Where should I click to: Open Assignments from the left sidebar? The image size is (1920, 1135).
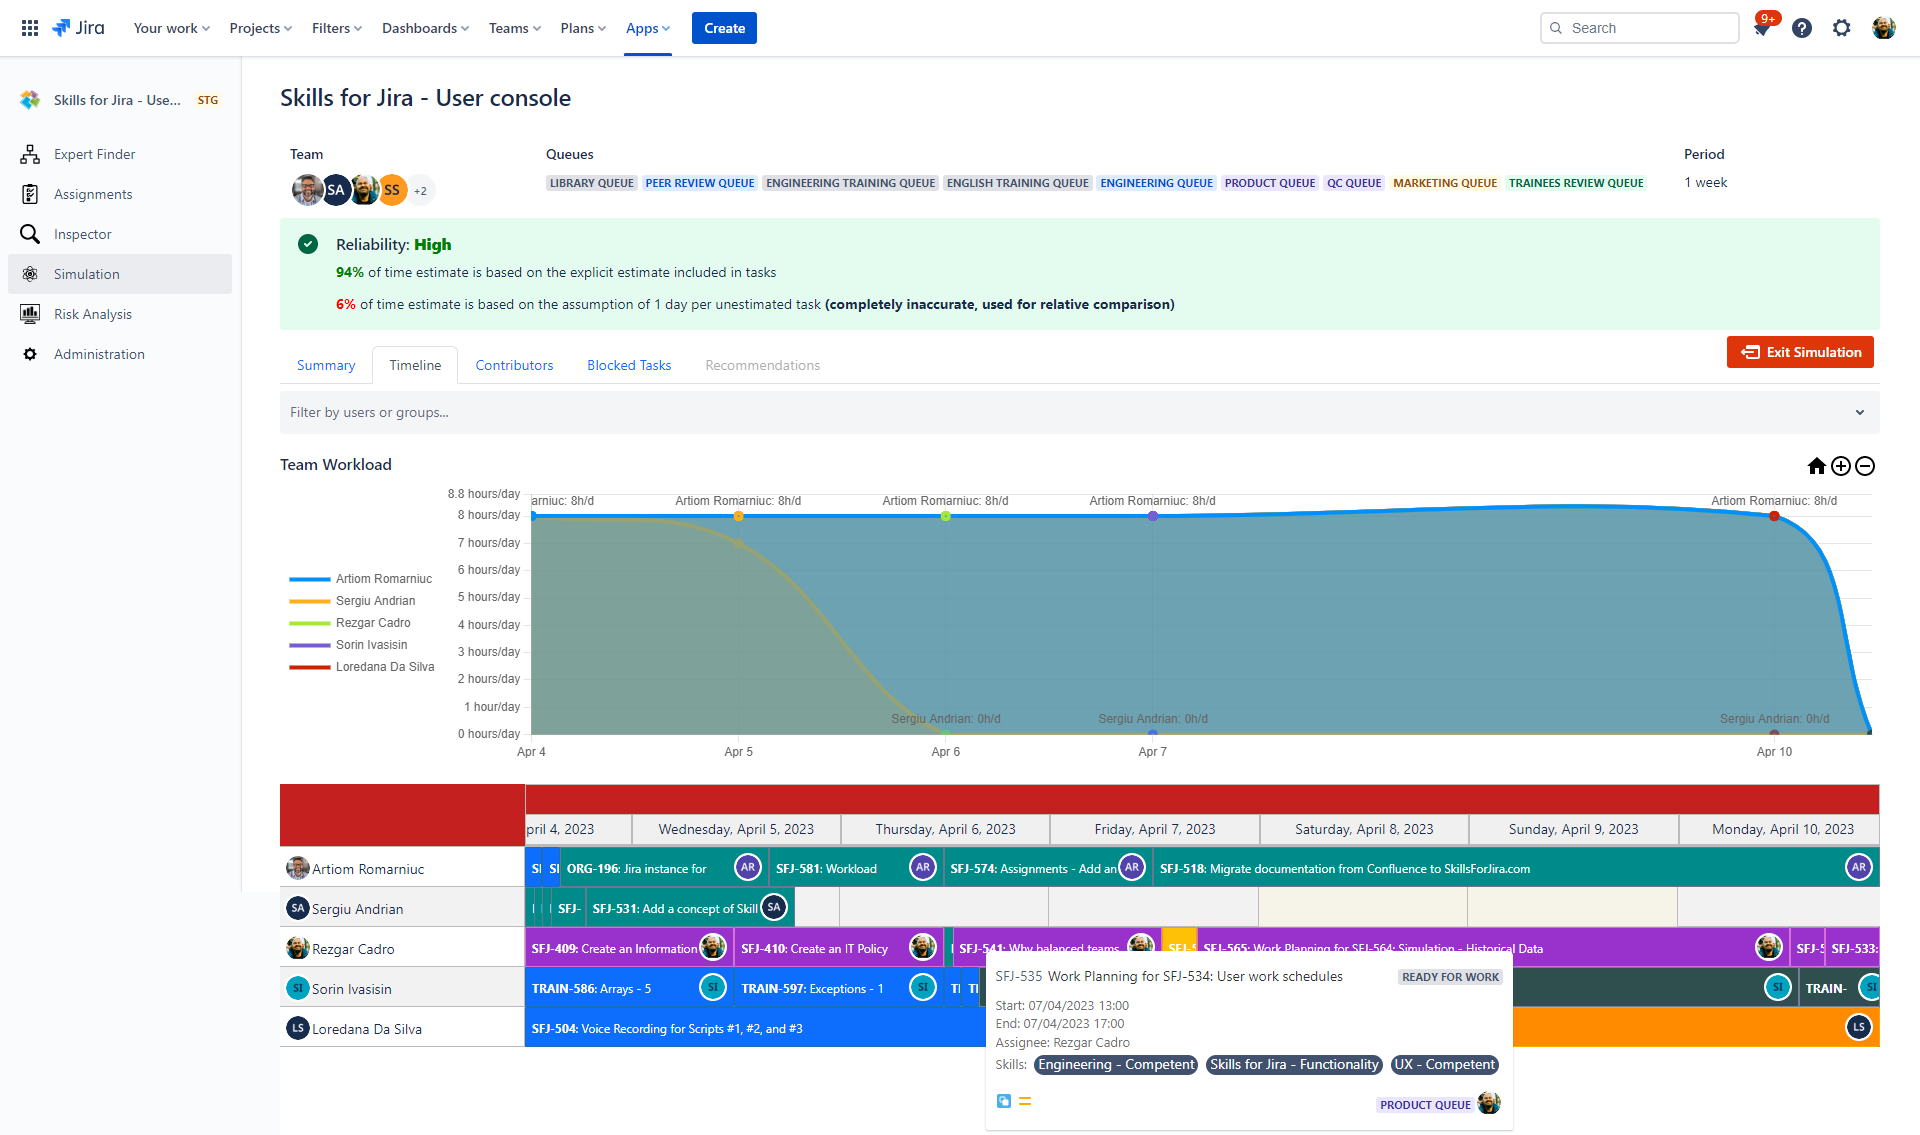93,193
